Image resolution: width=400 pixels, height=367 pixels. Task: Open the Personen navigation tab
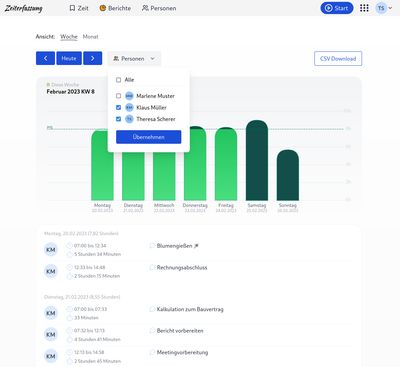coord(159,8)
